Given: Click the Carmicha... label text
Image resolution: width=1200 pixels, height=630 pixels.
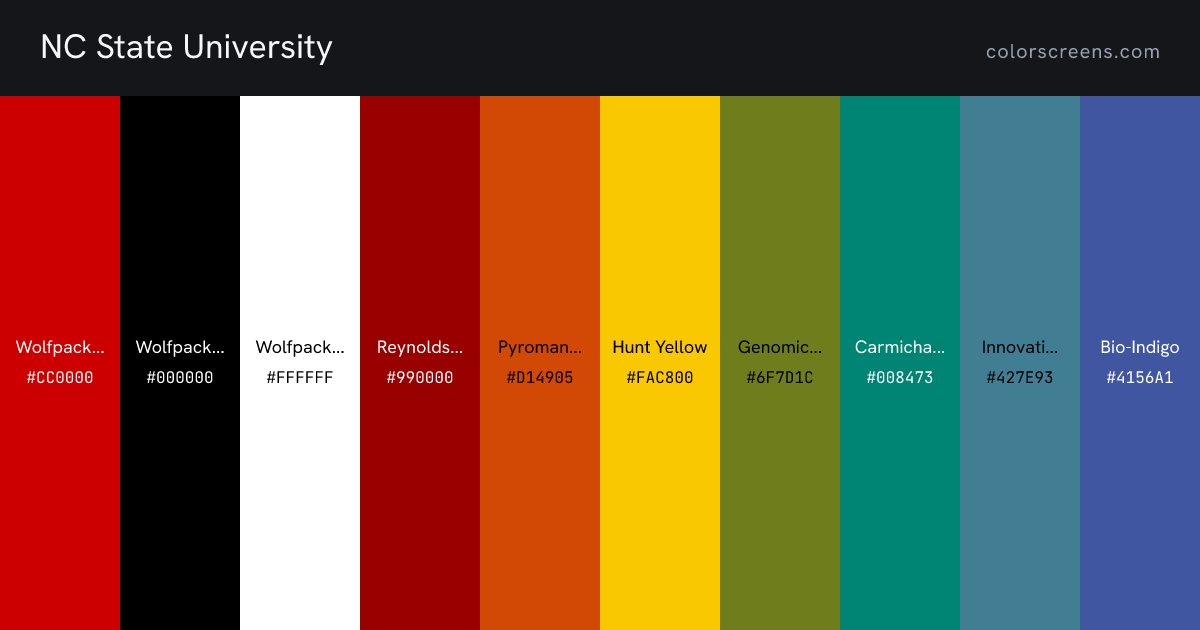Looking at the screenshot, I should tap(900, 347).
